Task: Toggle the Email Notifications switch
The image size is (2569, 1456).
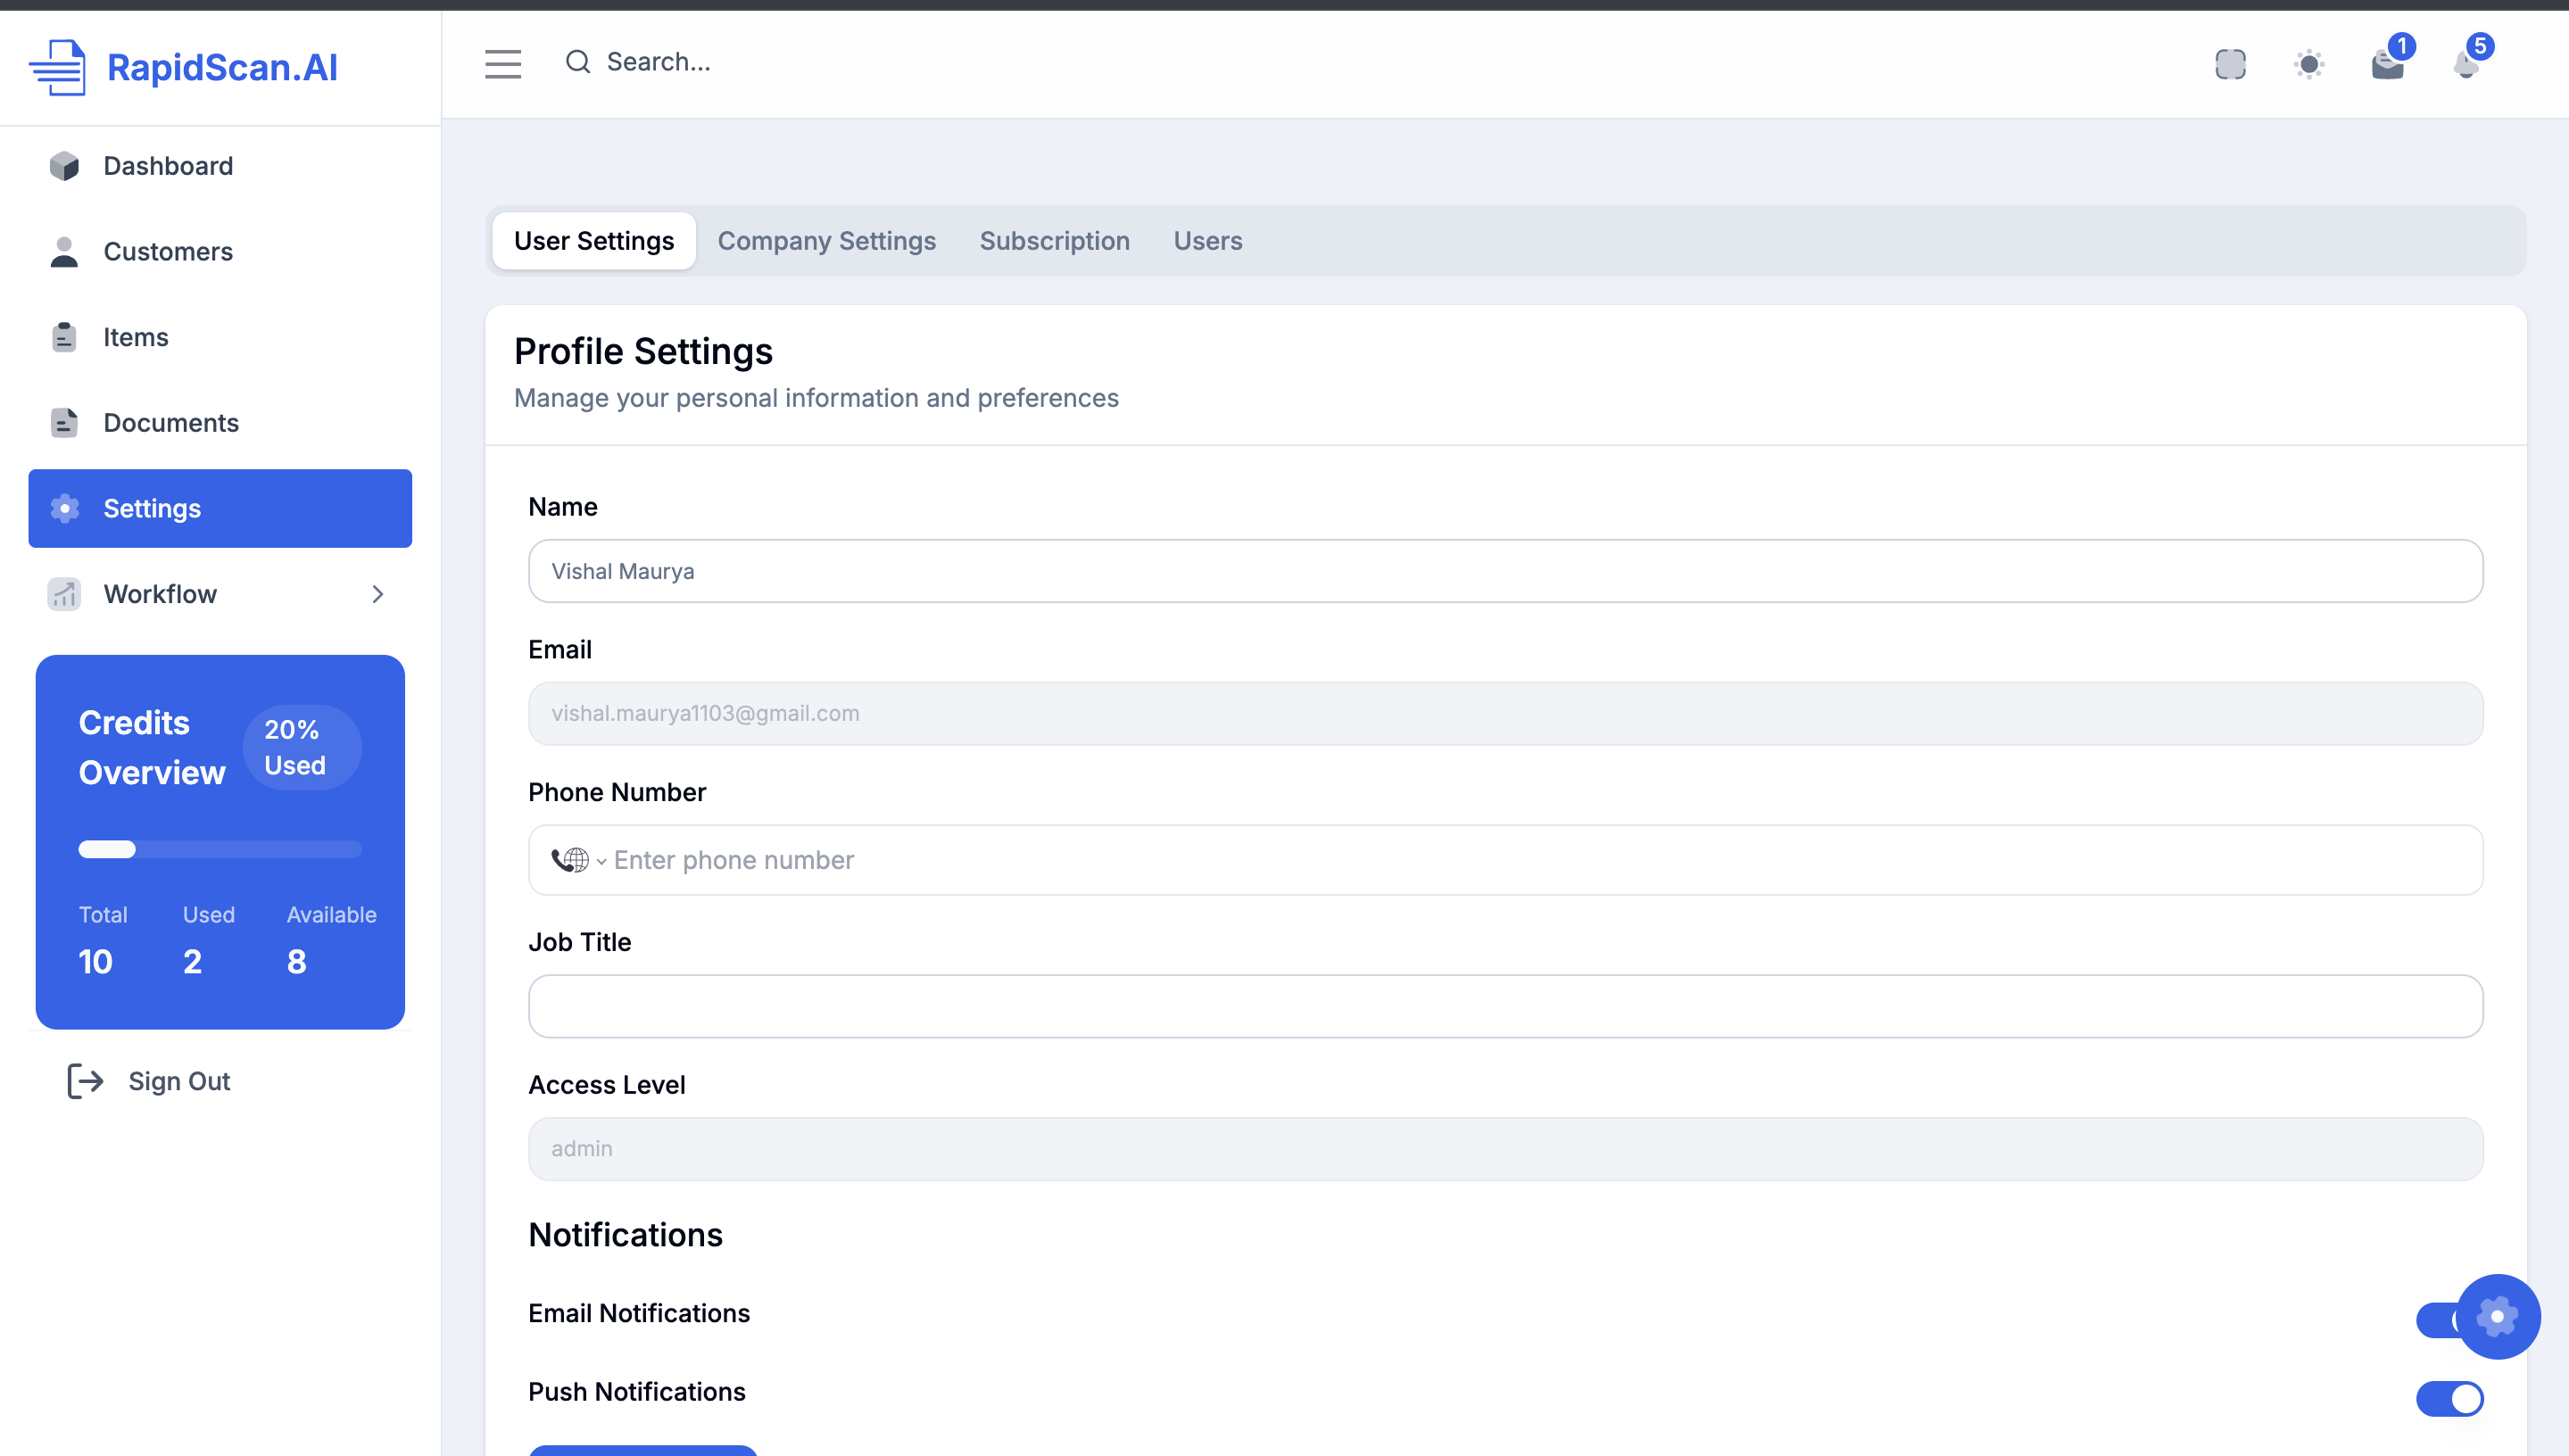Action: (2435, 1320)
